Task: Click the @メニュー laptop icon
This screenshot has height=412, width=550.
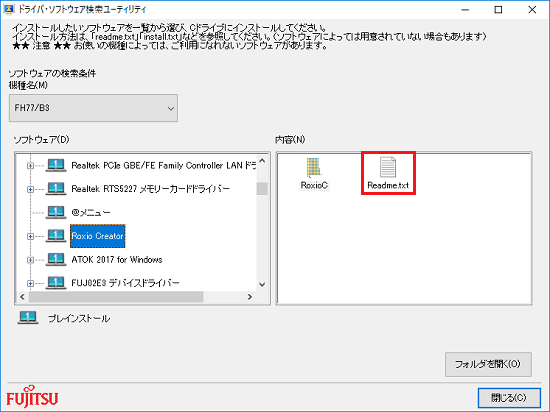Action: [56, 212]
